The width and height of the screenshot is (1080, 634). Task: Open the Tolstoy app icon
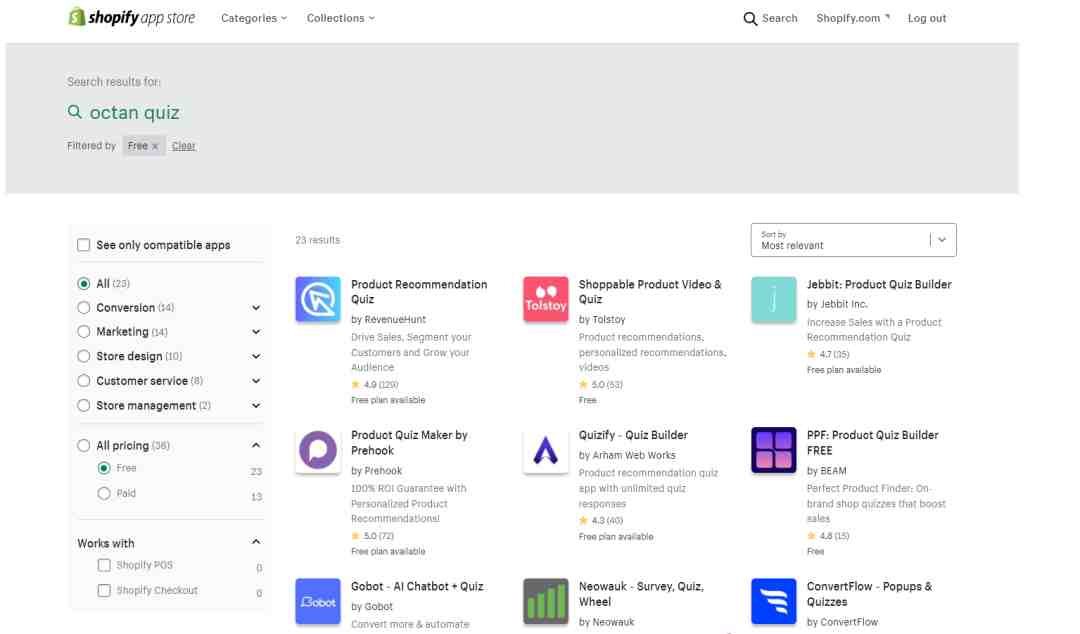click(546, 299)
